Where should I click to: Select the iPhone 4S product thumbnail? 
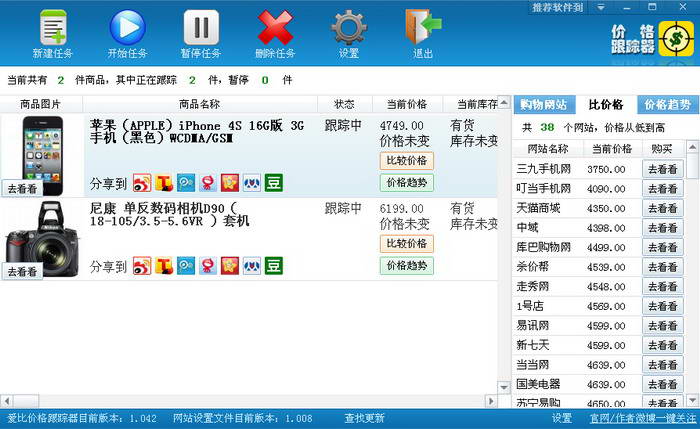coord(42,155)
